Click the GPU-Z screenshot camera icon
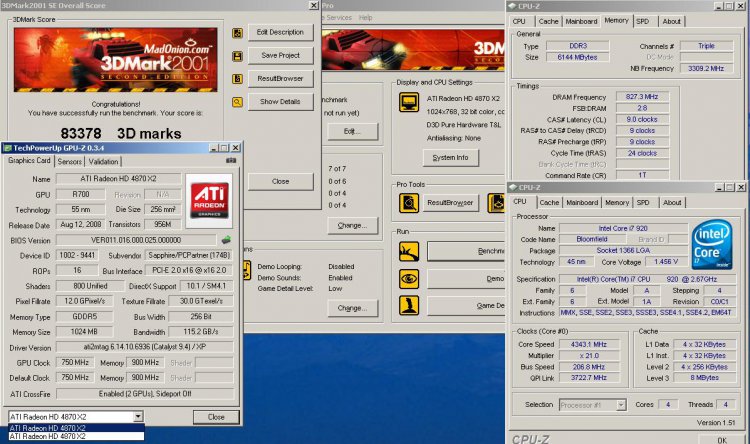 pyautogui.click(x=231, y=161)
